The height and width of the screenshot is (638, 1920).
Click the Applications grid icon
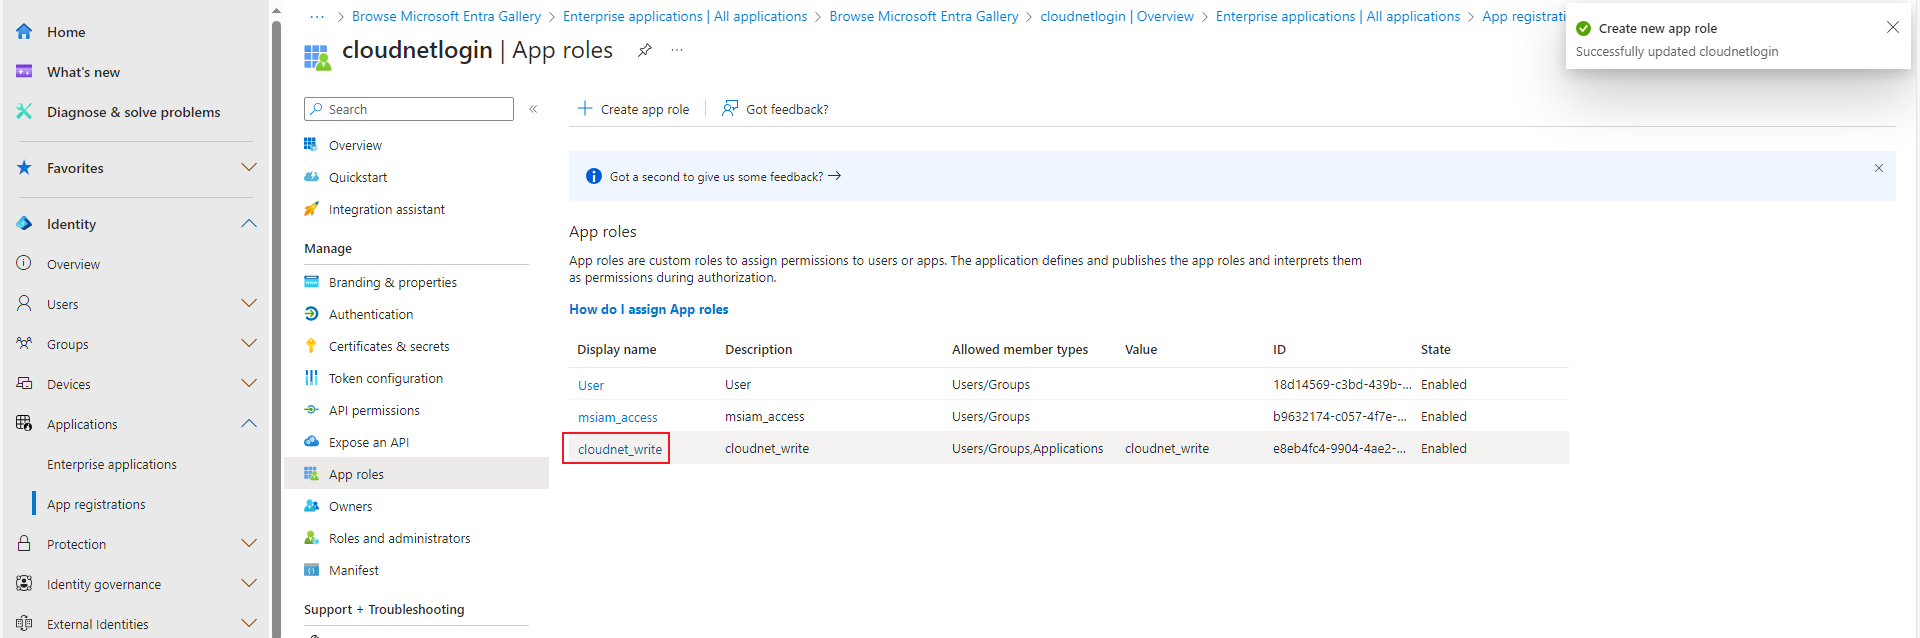(x=24, y=424)
